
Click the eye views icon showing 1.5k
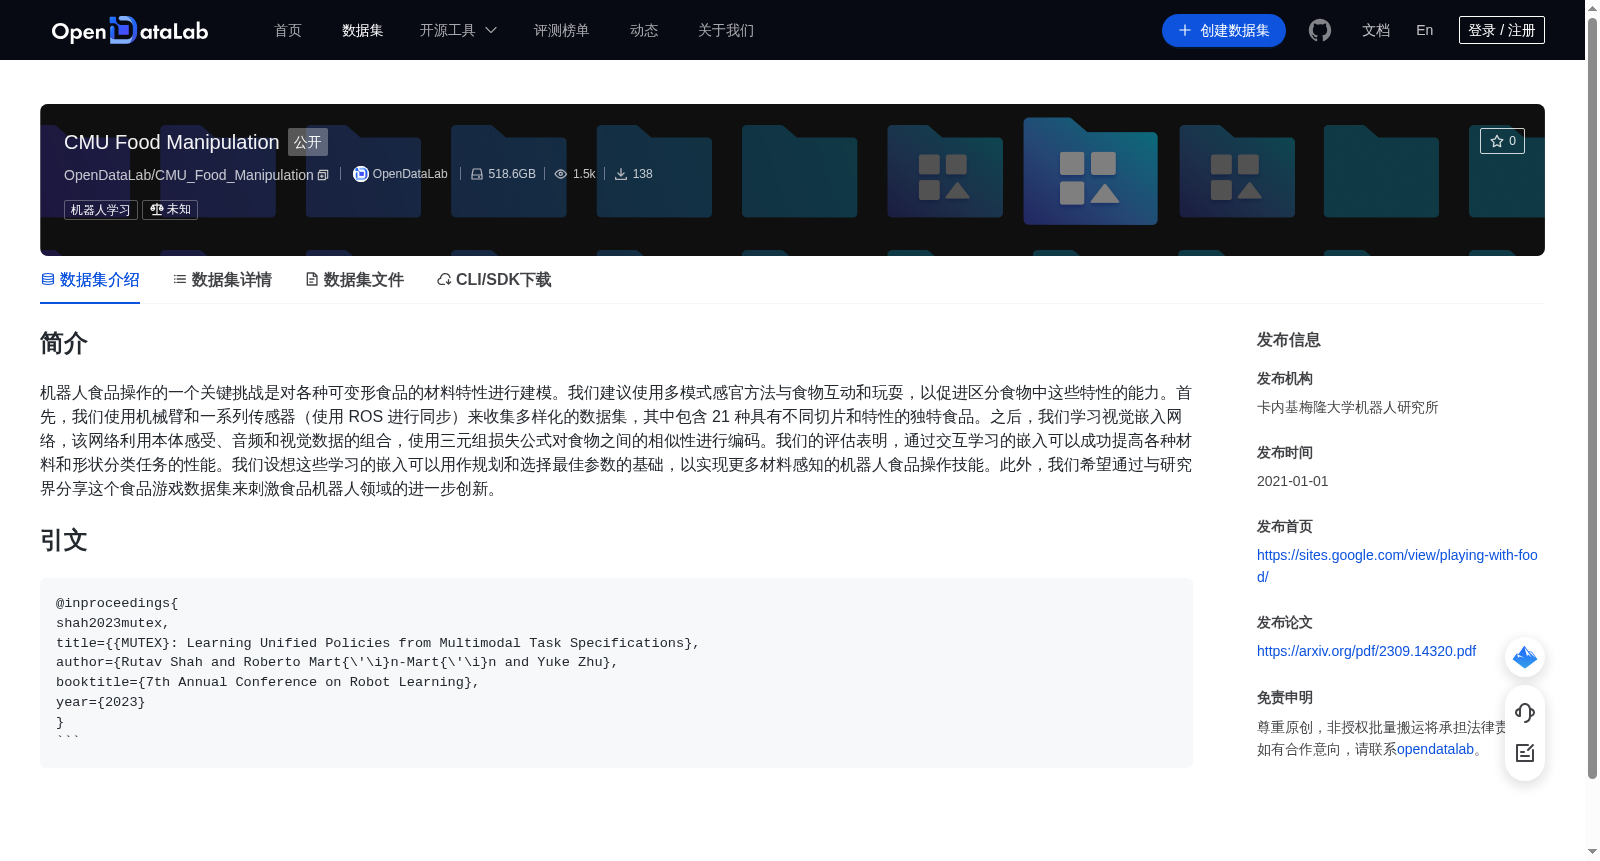click(561, 174)
